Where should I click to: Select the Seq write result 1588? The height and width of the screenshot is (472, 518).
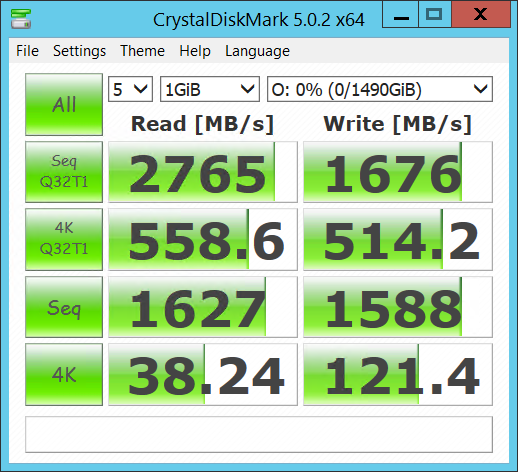click(398, 307)
